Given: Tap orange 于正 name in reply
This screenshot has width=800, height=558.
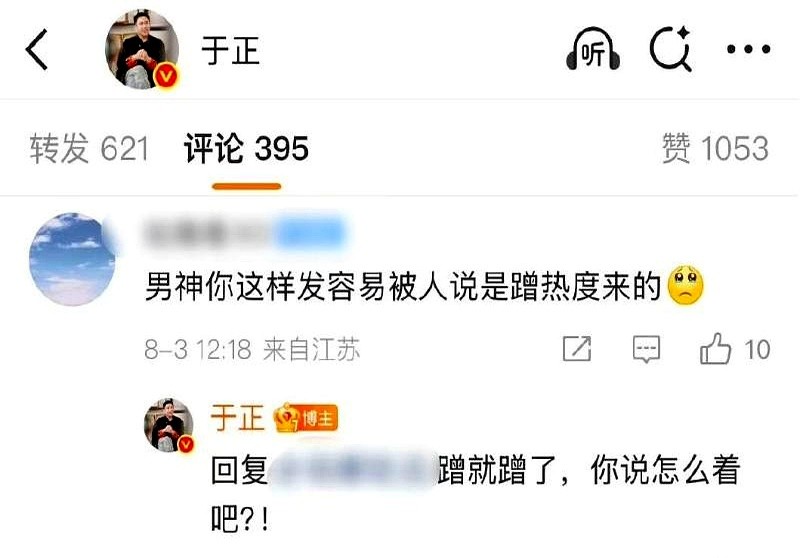Looking at the screenshot, I should 238,418.
